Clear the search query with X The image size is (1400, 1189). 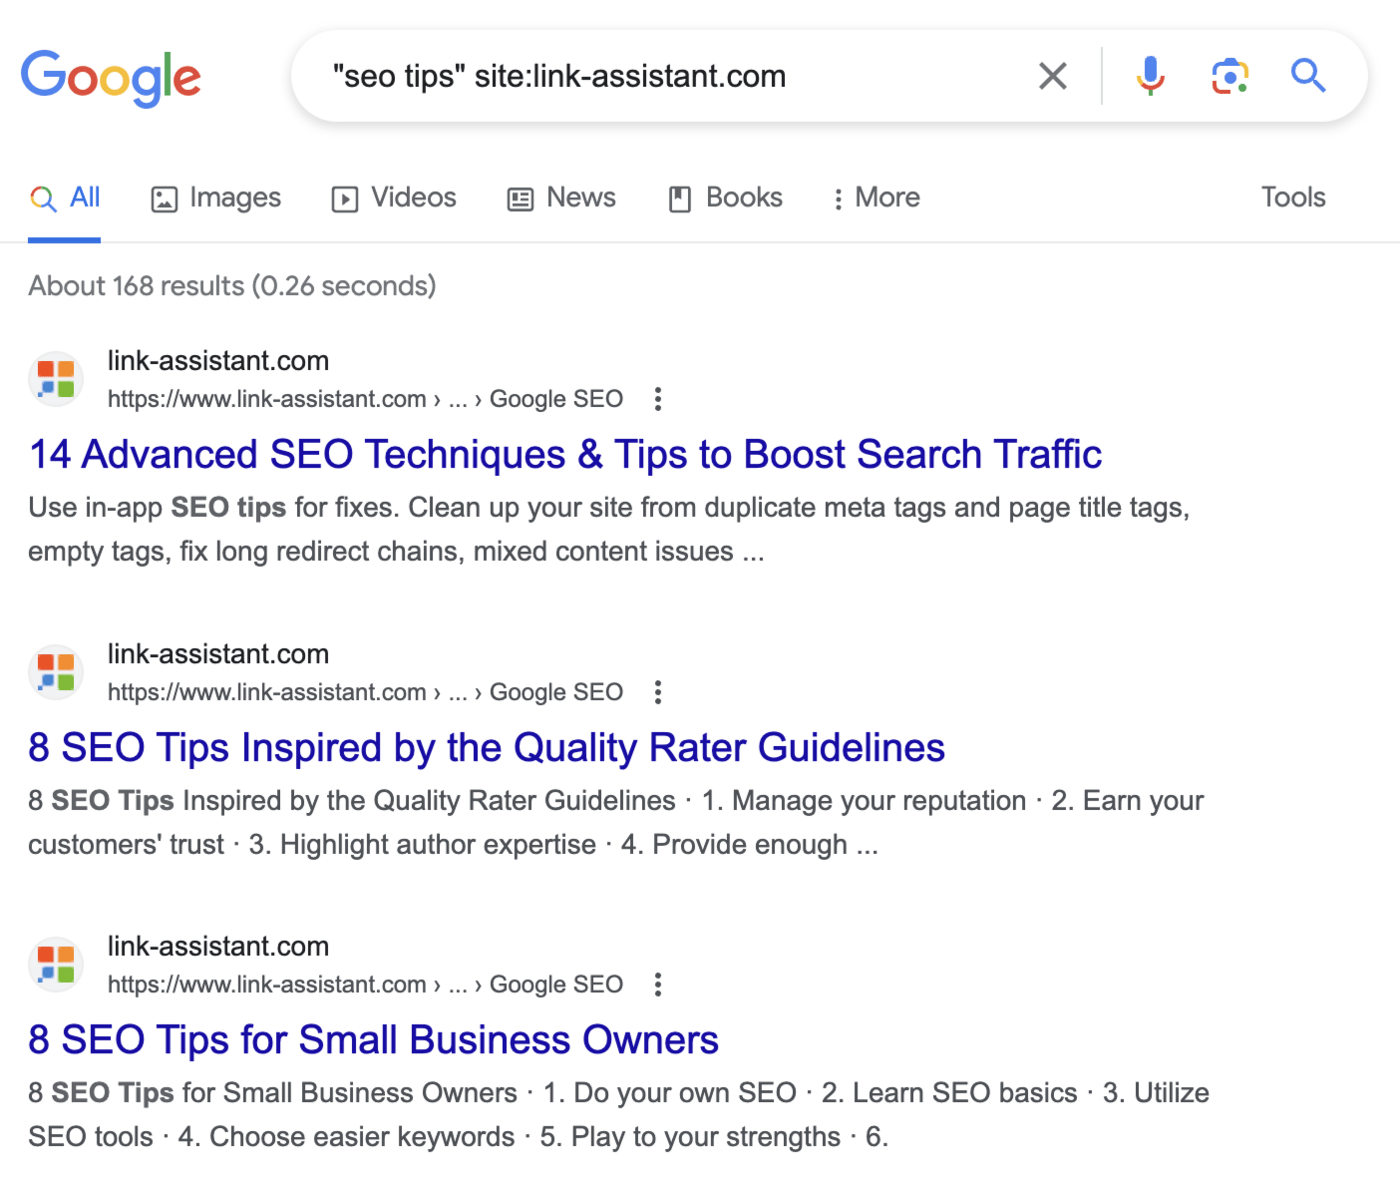tap(1052, 76)
